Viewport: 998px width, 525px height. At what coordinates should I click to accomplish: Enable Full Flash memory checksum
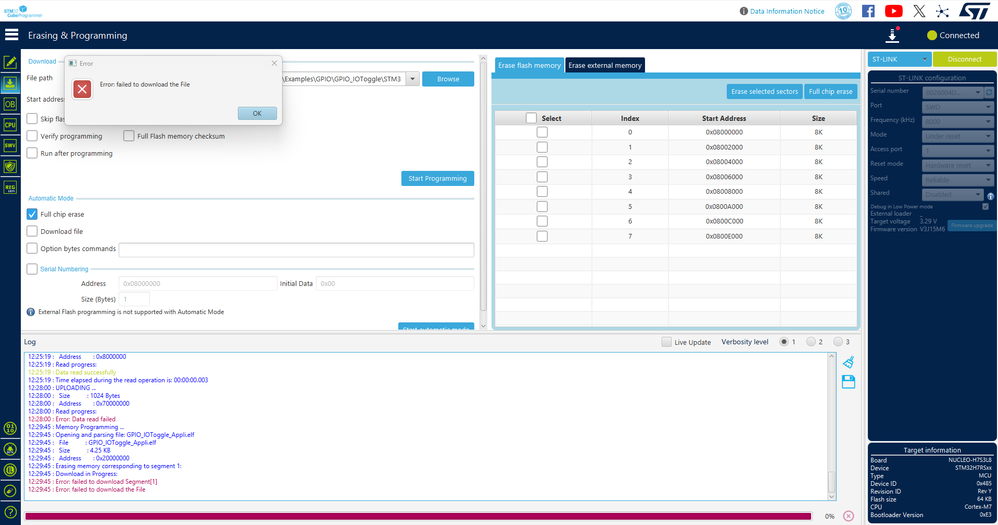(129, 136)
